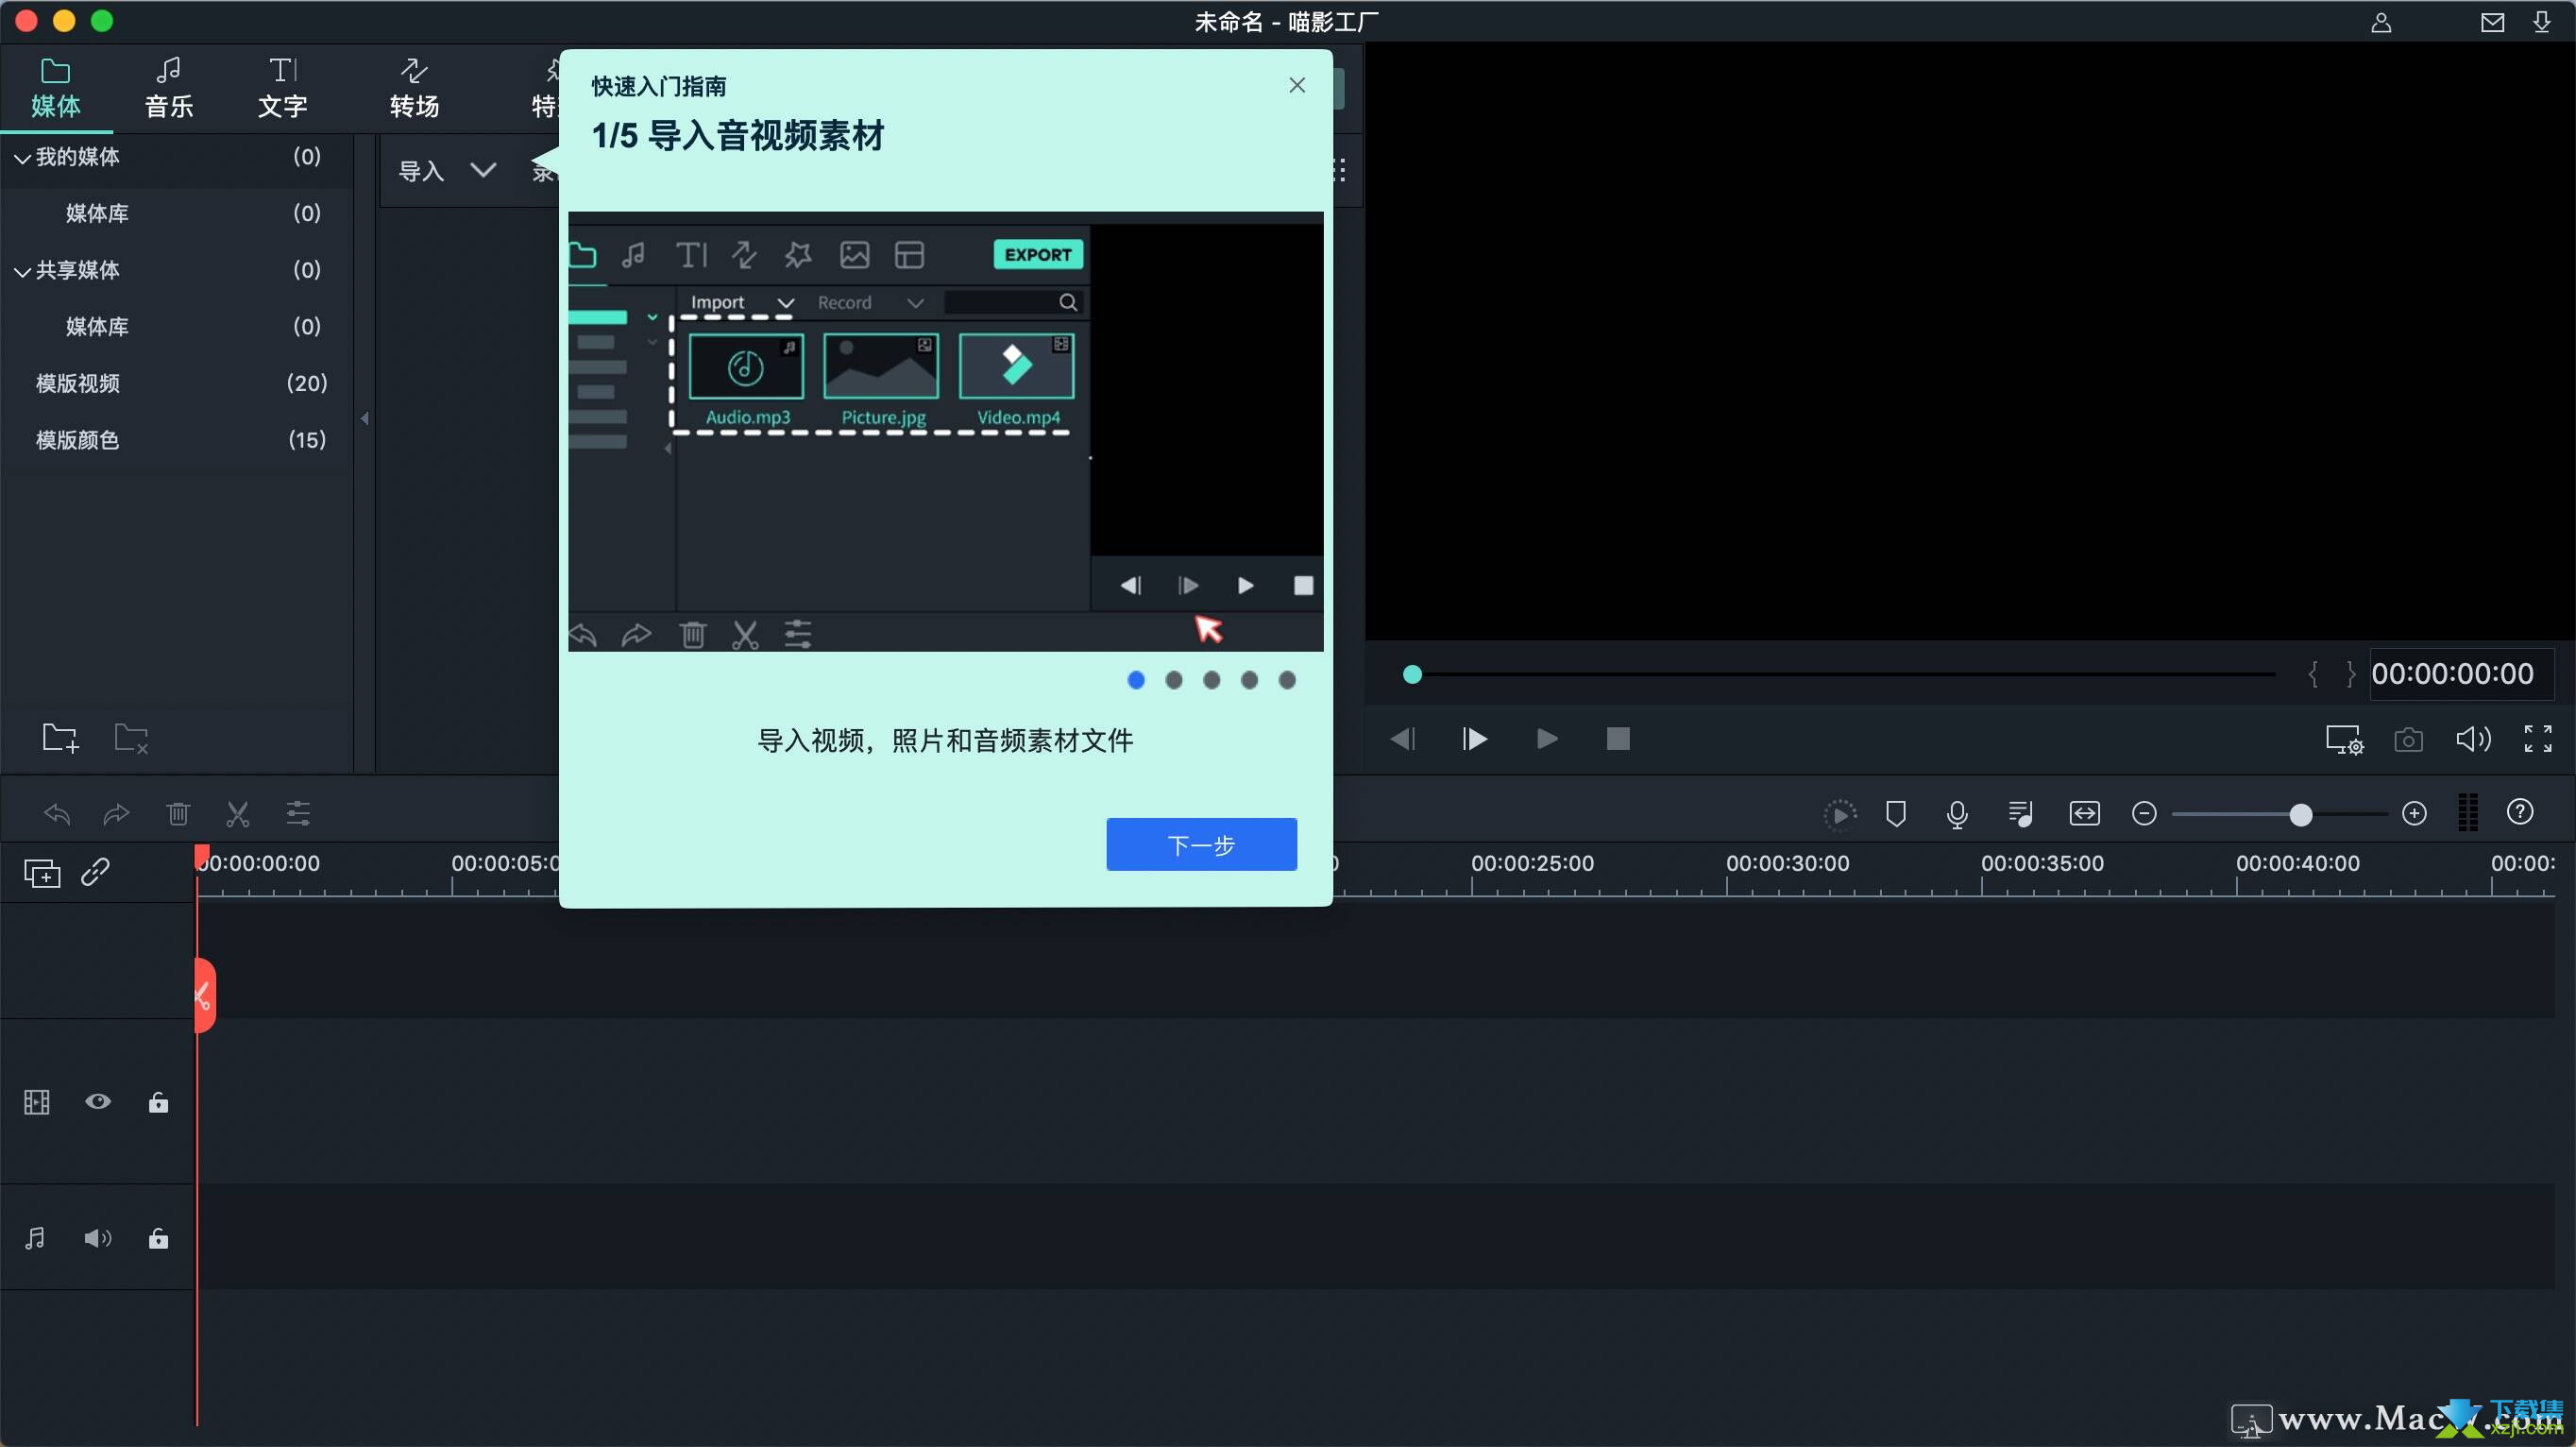
Task: Click the delete folder icon
Action: pos(131,738)
